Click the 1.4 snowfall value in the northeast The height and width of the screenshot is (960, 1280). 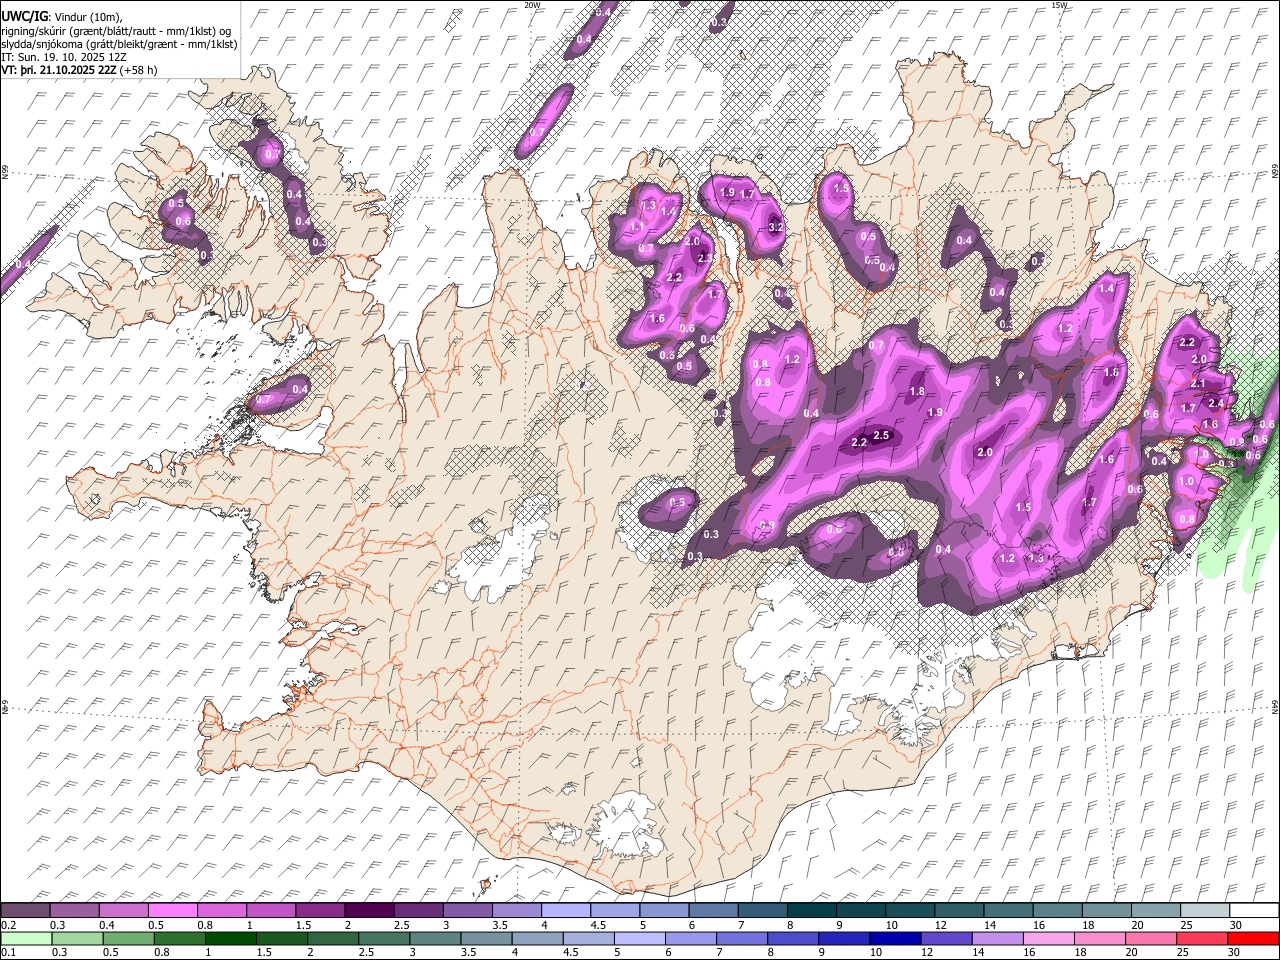[1106, 289]
